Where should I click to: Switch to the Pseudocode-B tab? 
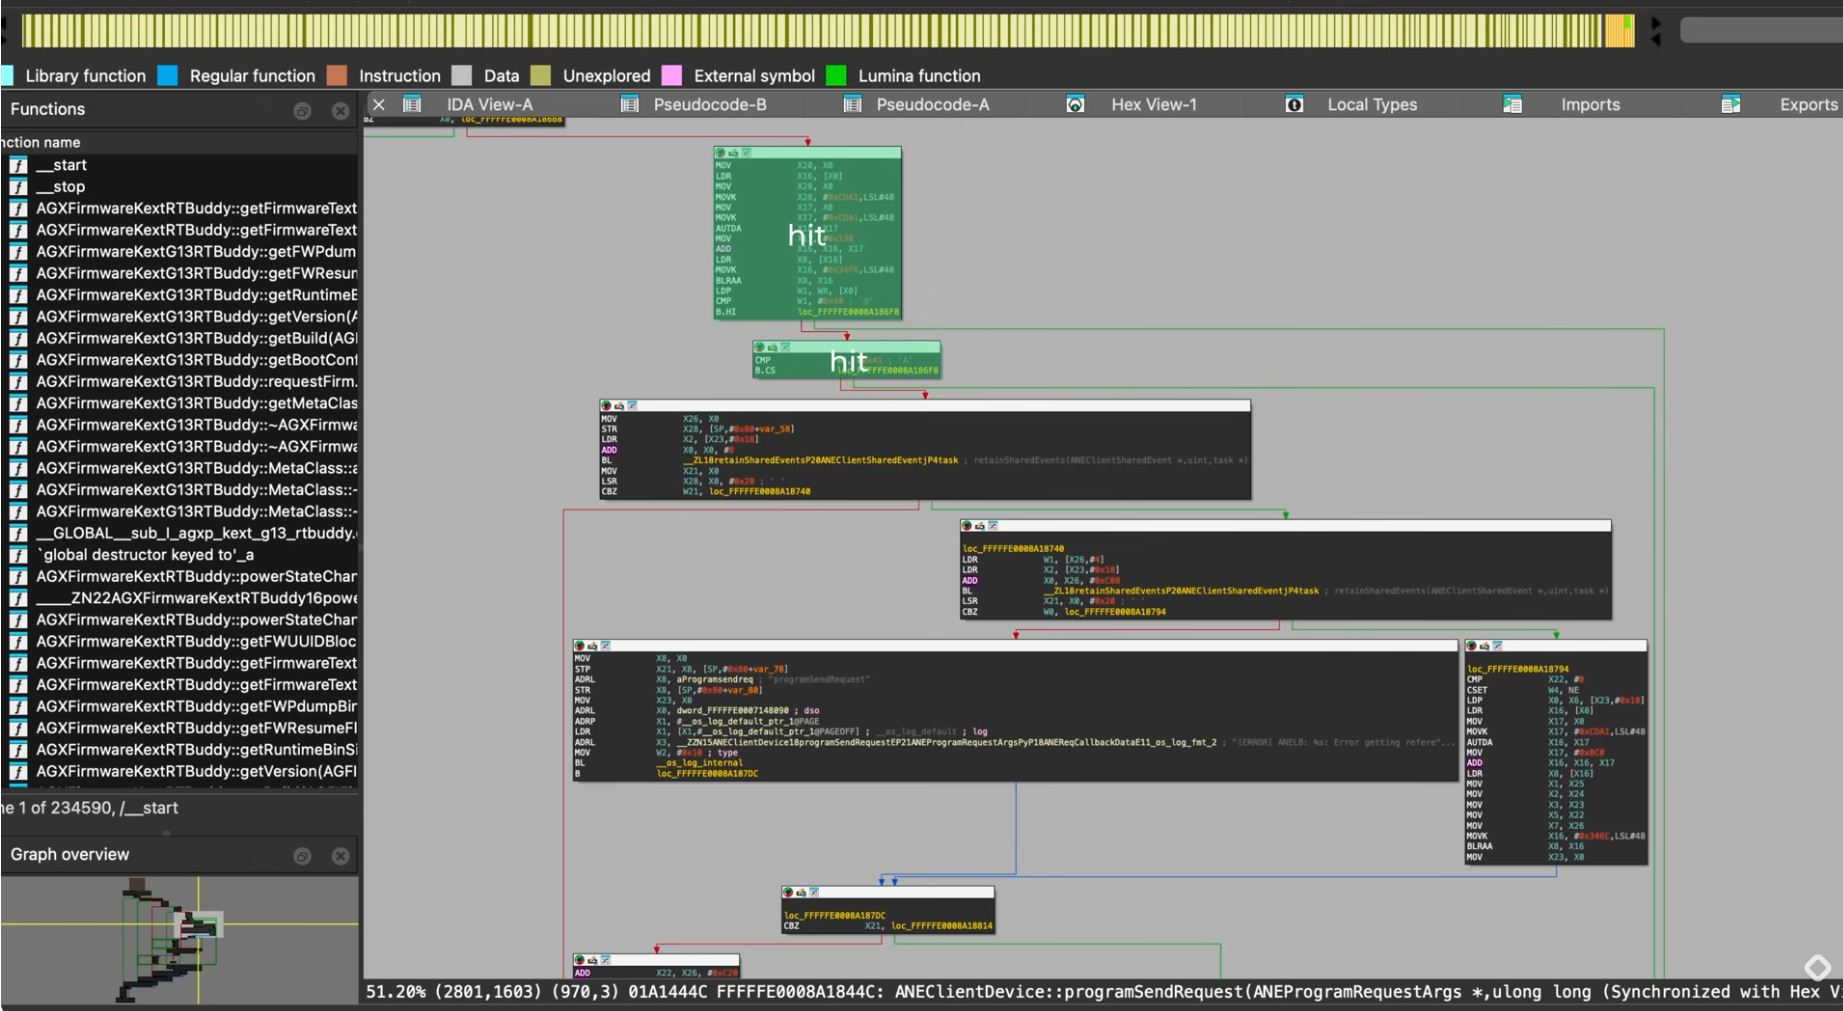pyautogui.click(x=709, y=104)
